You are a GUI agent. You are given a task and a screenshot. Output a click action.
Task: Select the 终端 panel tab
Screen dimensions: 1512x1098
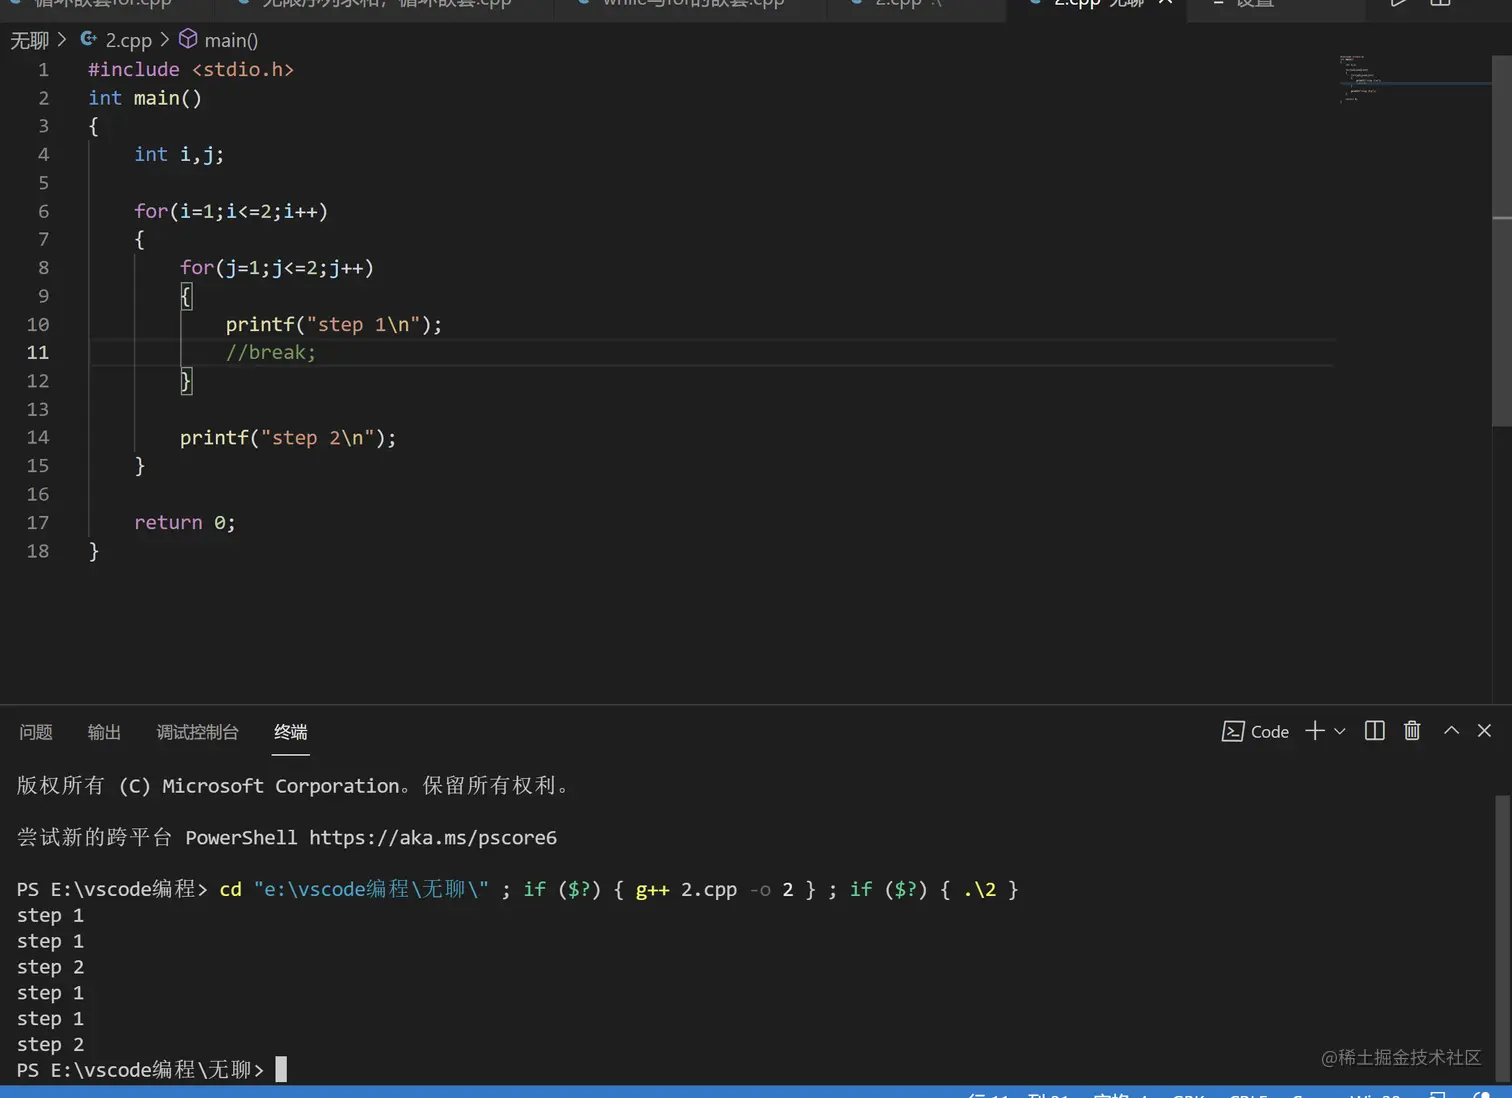coord(291,732)
